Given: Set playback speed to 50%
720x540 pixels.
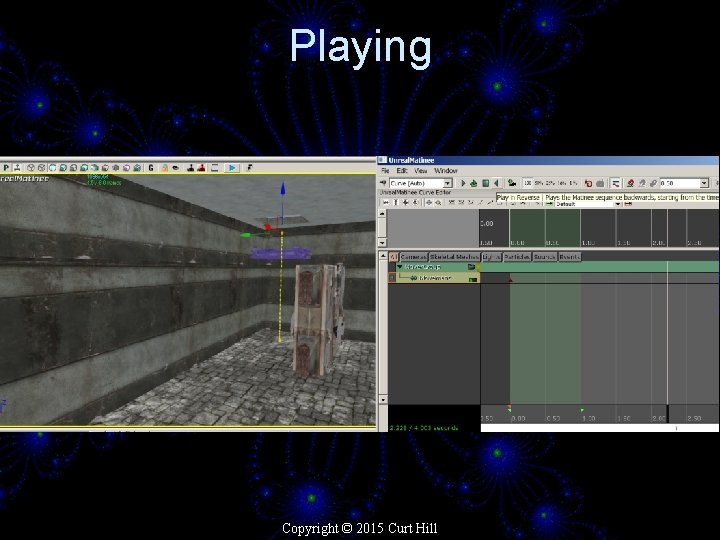Looking at the screenshot, I should [x=539, y=183].
